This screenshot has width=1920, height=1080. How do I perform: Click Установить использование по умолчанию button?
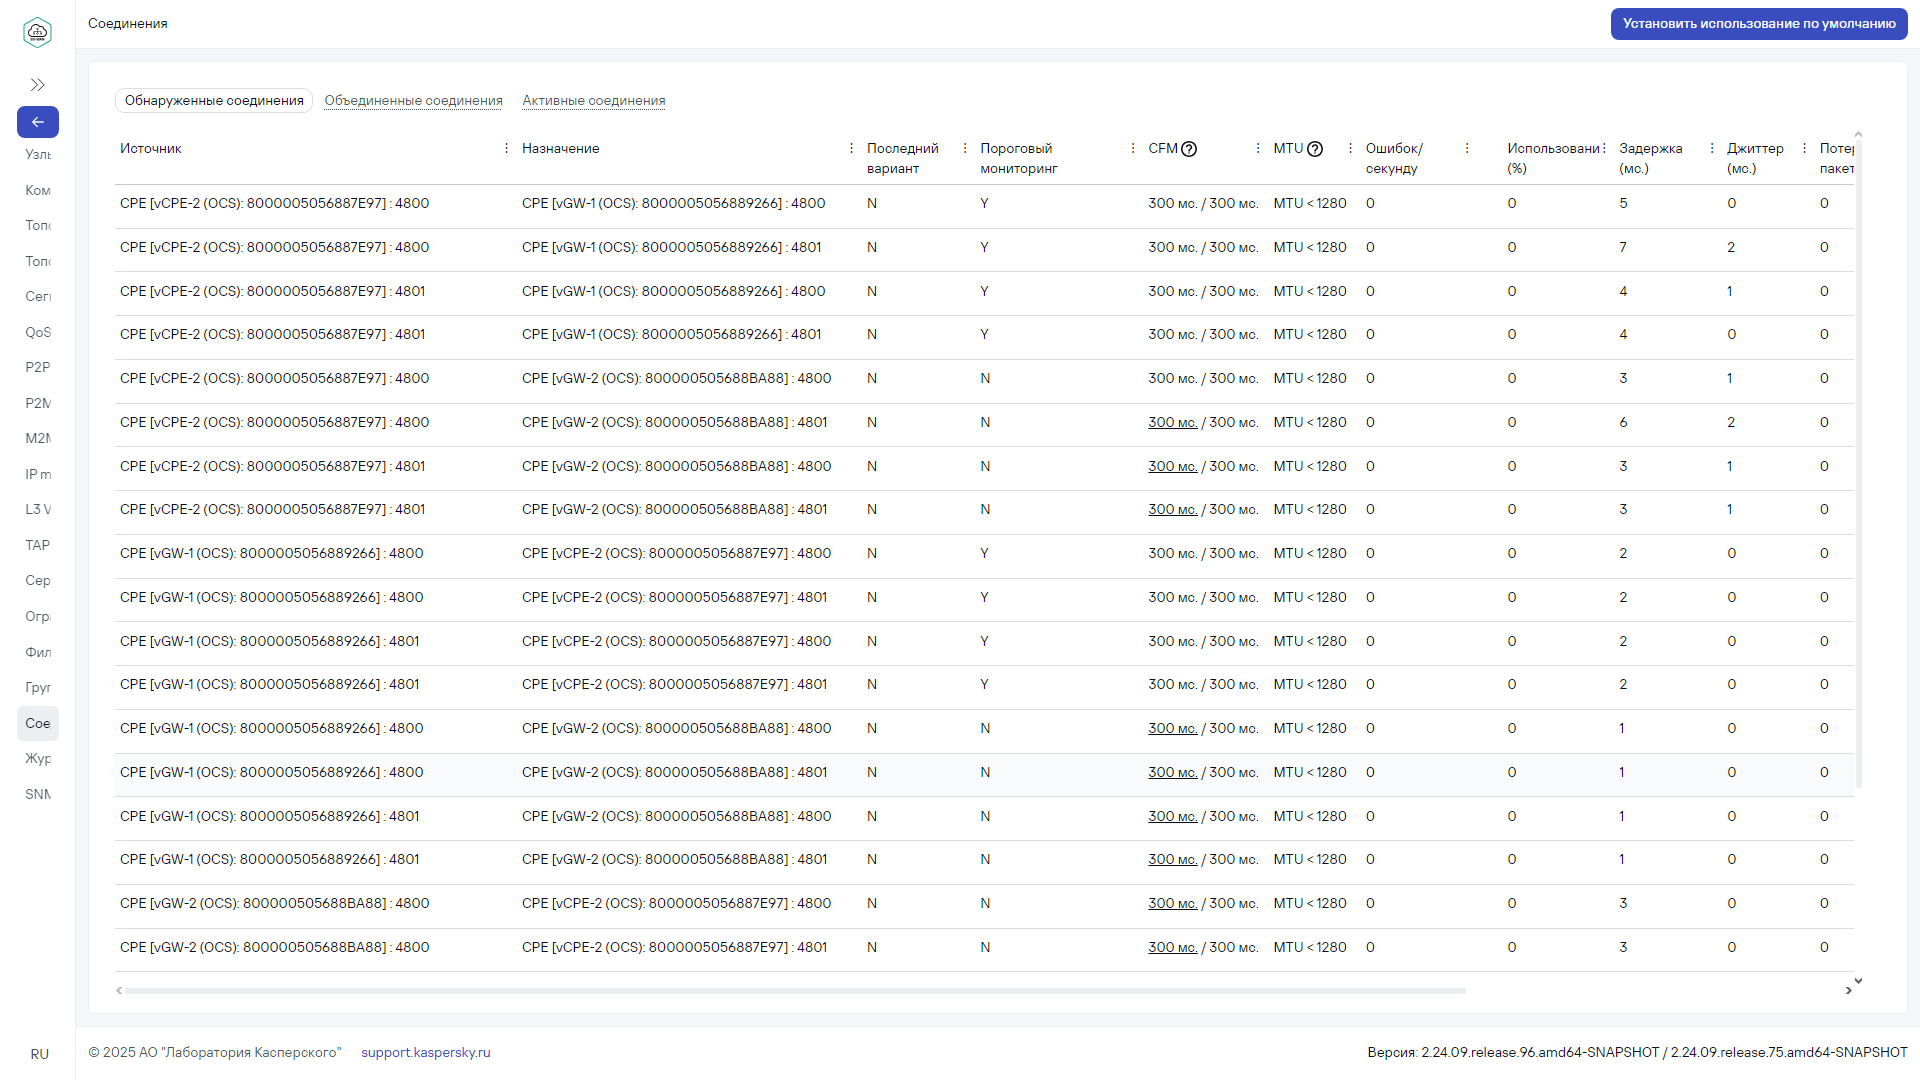click(x=1759, y=24)
